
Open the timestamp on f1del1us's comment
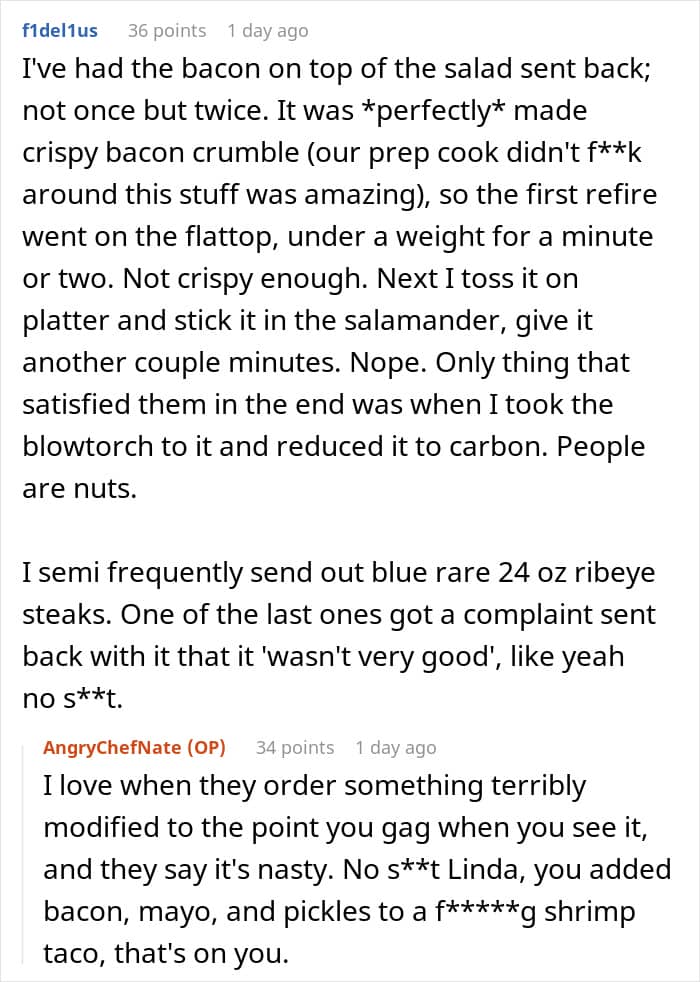(267, 30)
